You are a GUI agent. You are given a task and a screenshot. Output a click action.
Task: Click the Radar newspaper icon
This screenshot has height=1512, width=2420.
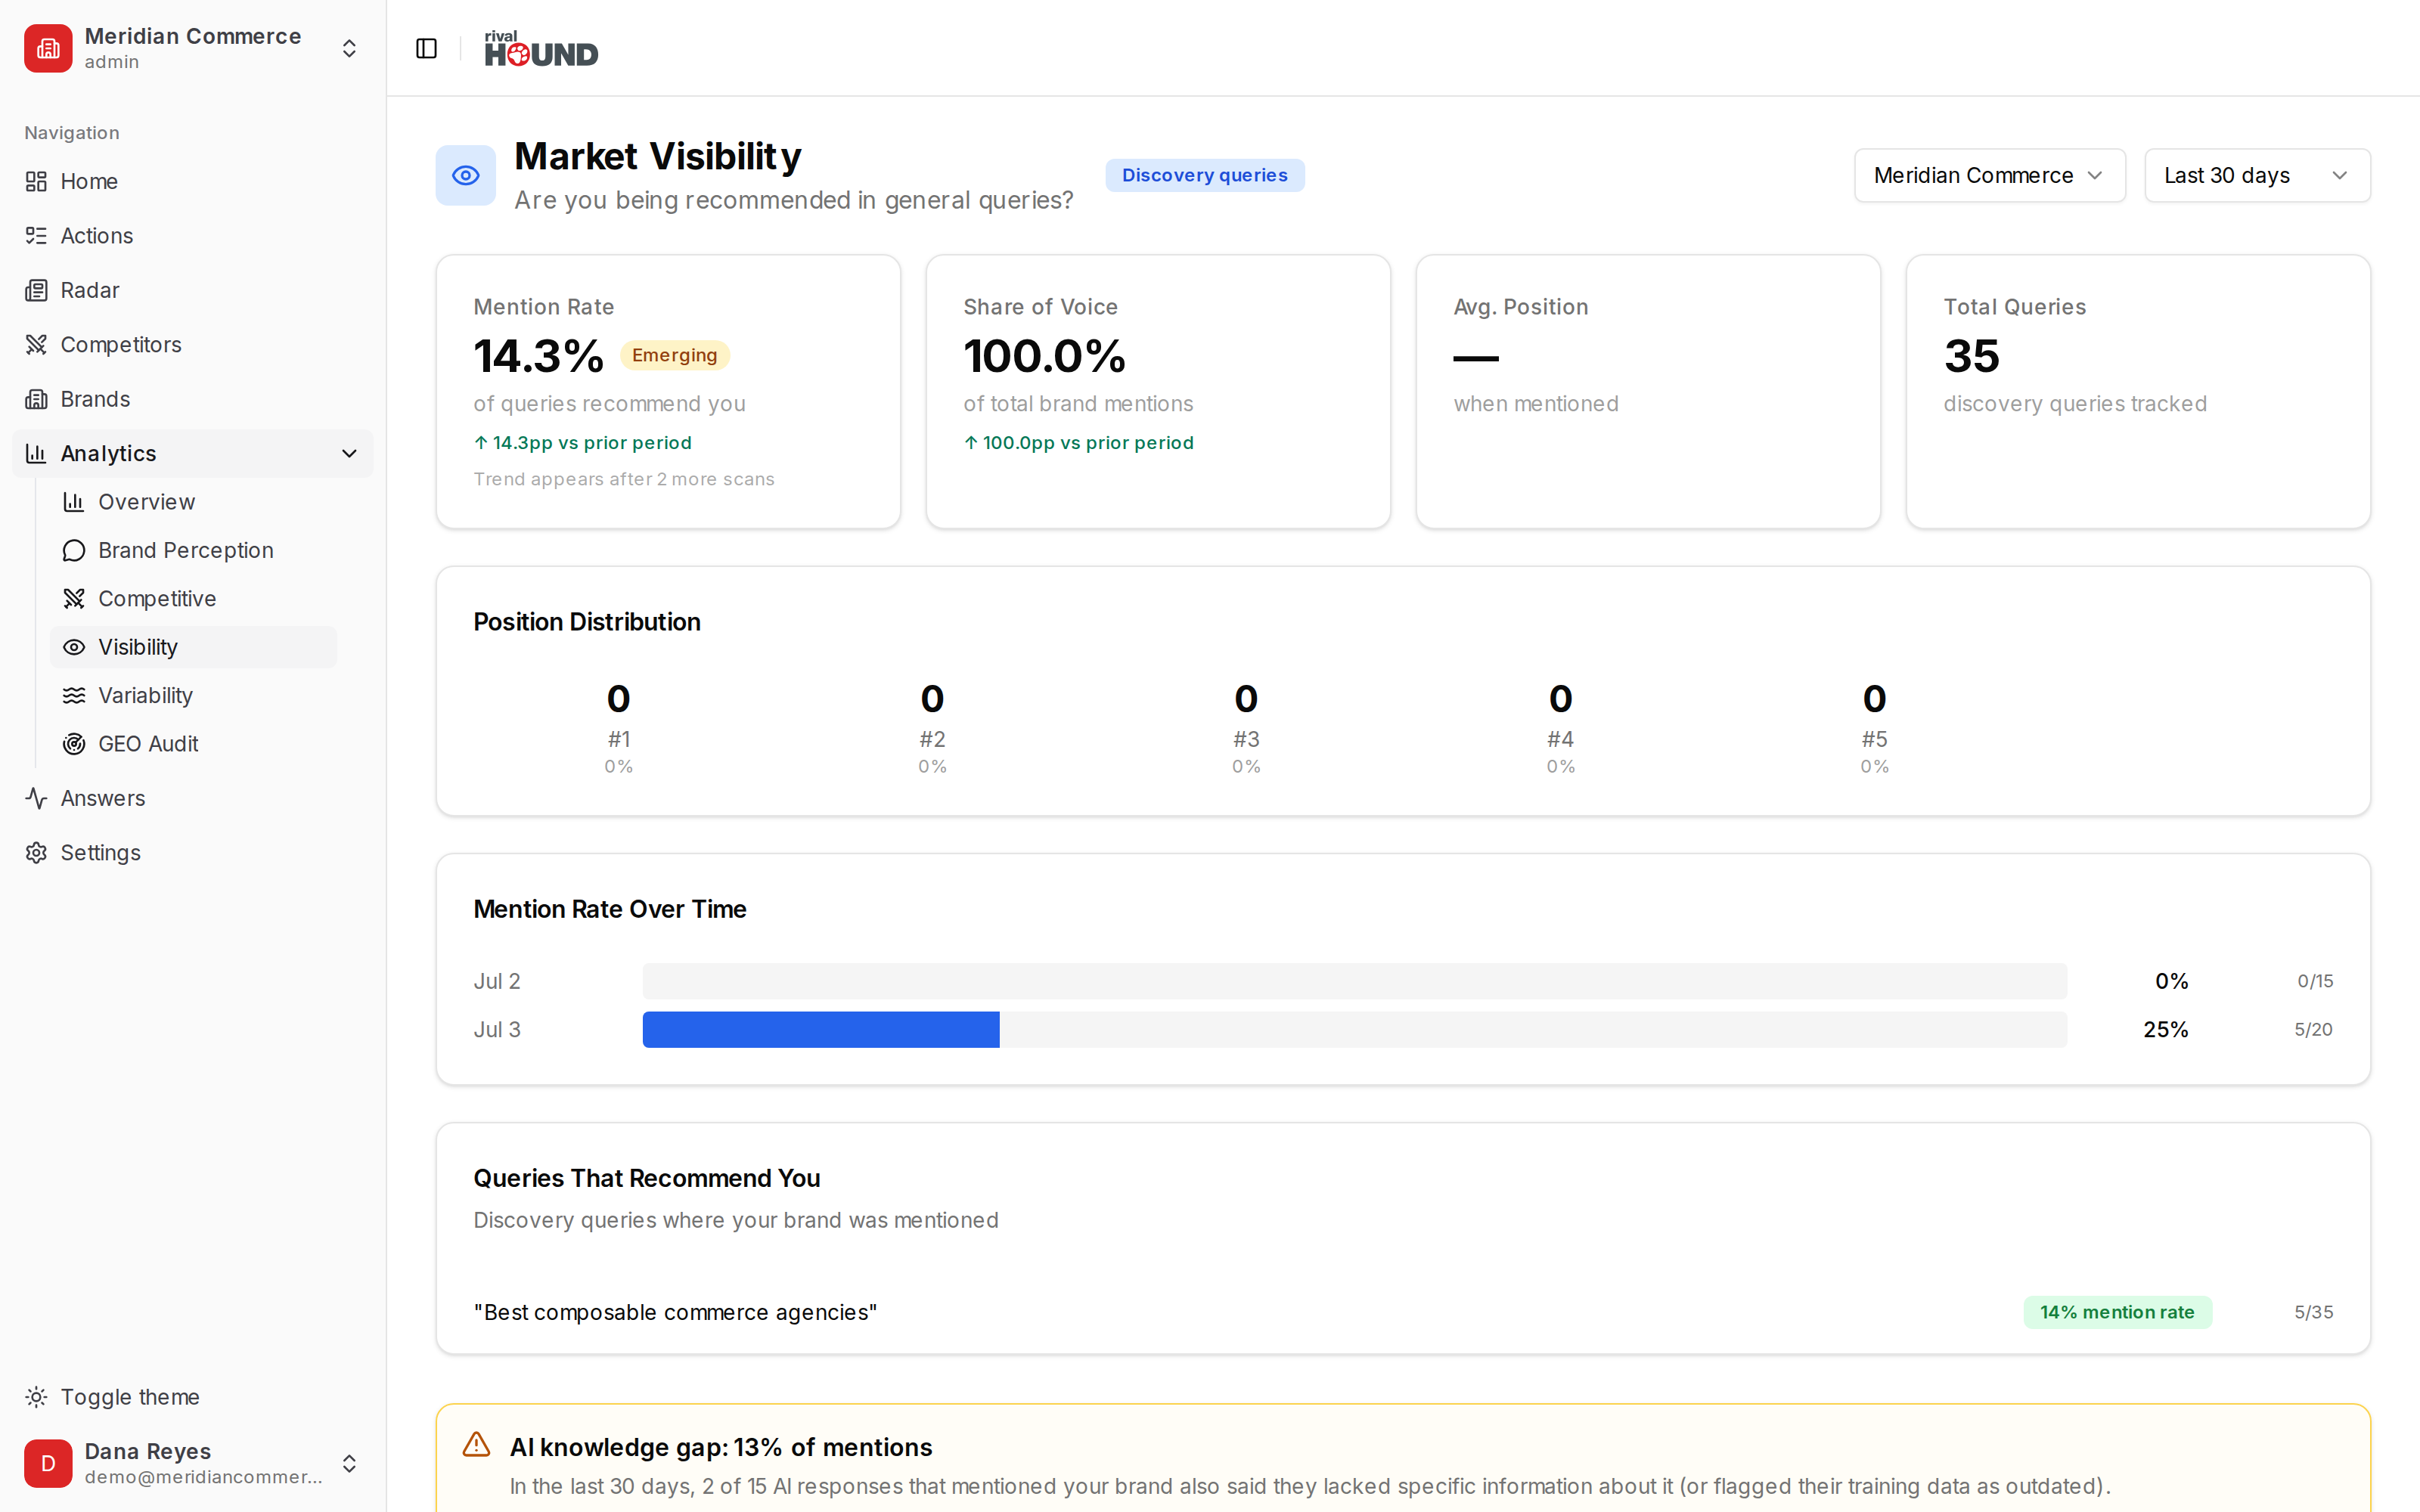(36, 290)
